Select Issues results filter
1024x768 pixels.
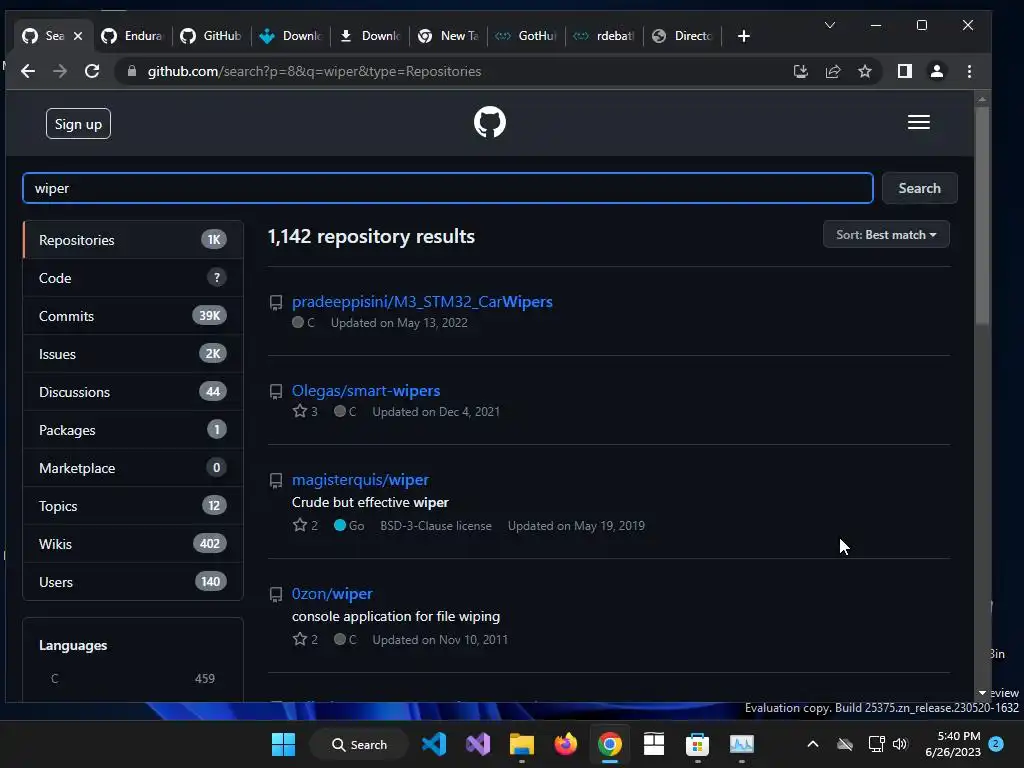point(133,354)
